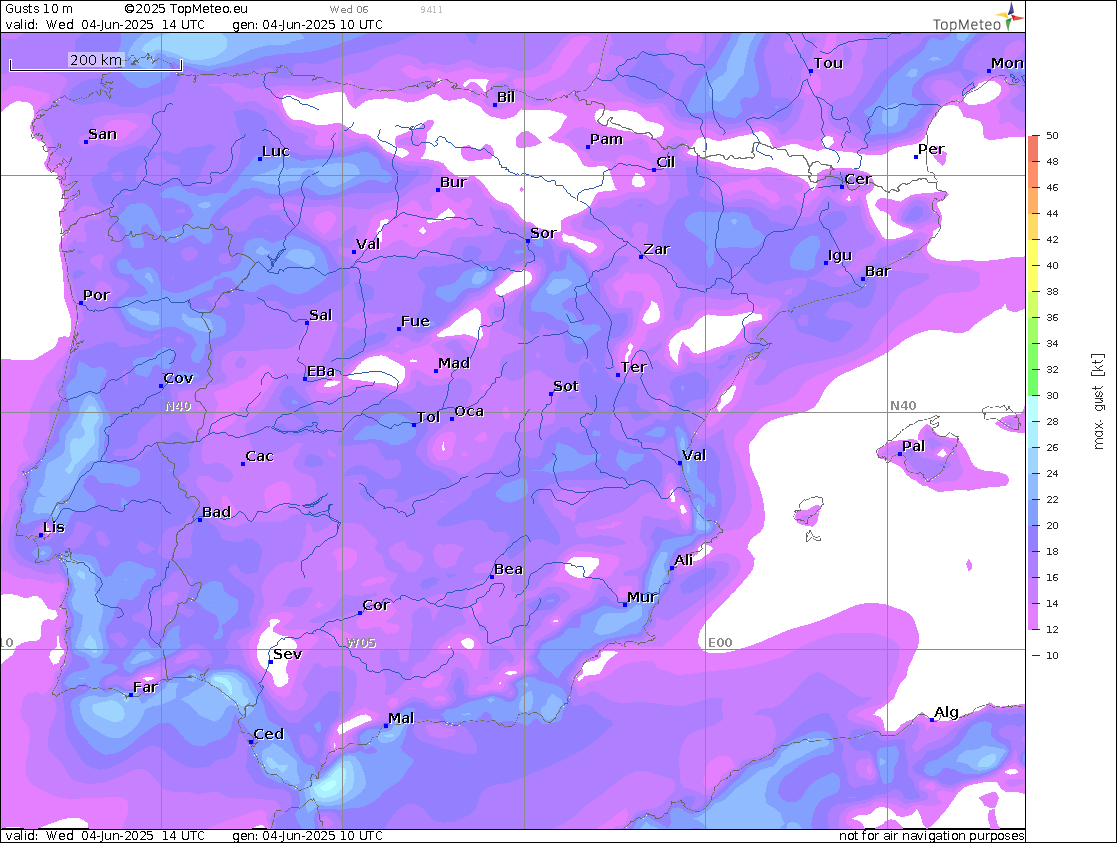Select the Bea city label

[509, 569]
